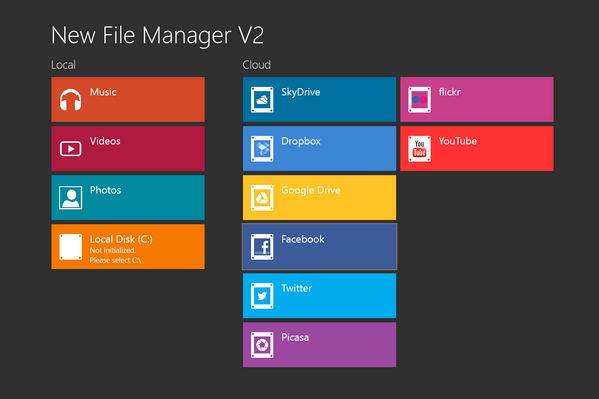Click the headphones icon on Music tile

71,100
